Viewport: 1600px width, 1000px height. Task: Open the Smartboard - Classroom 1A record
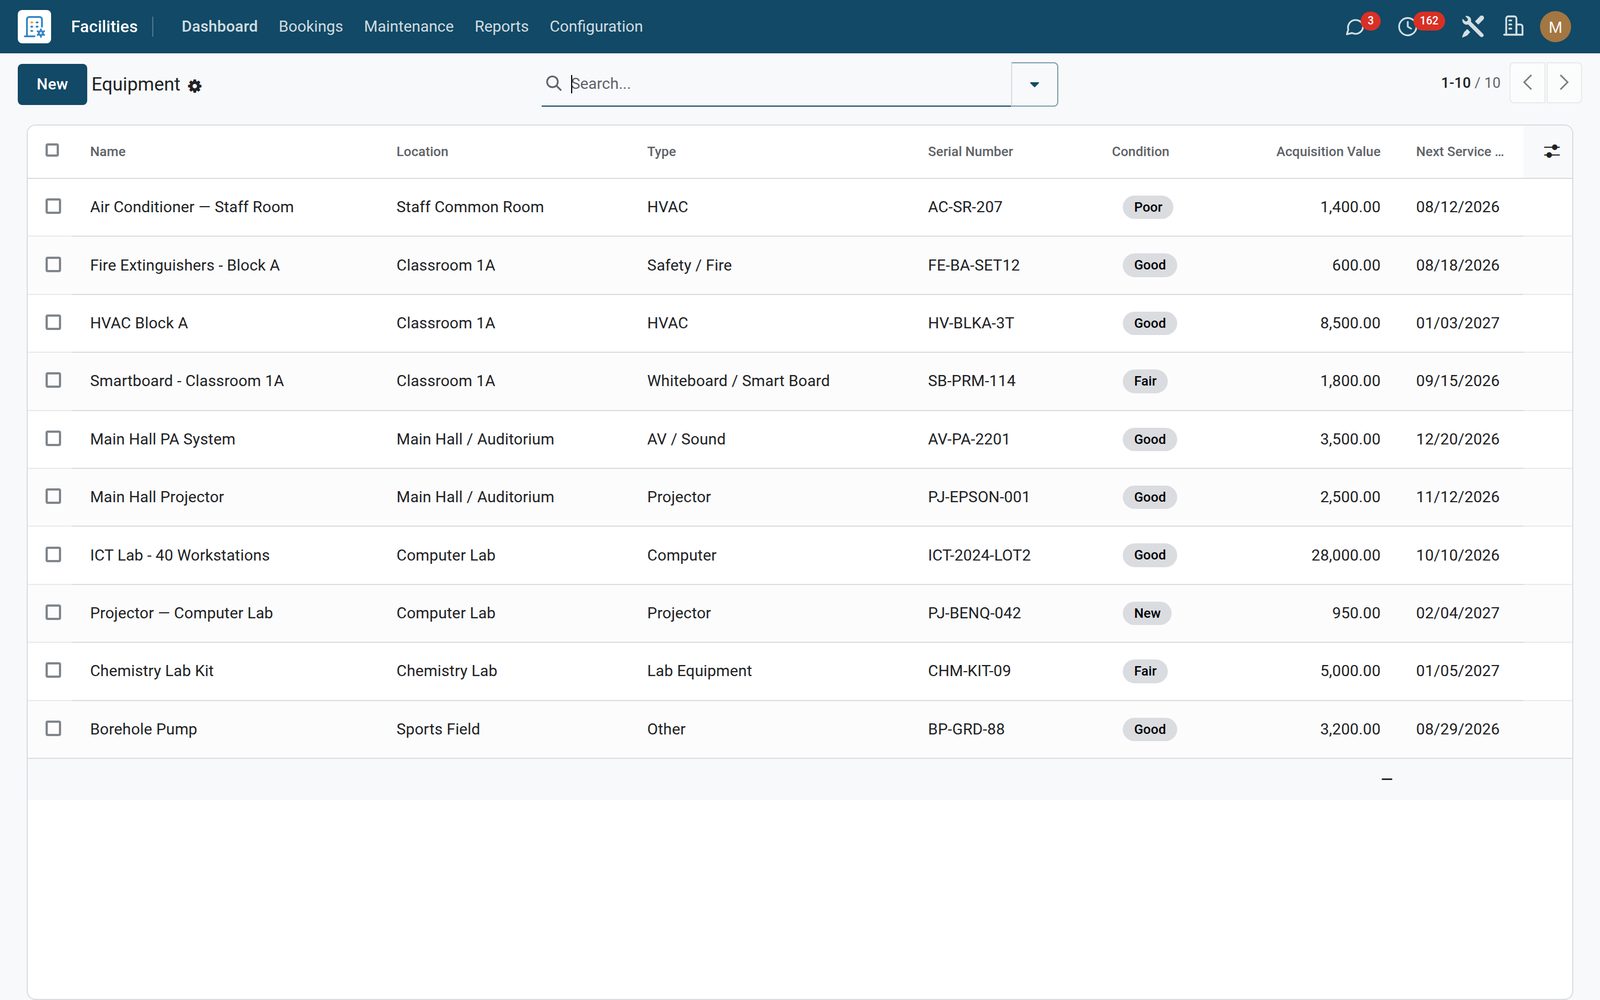pyautogui.click(x=187, y=381)
